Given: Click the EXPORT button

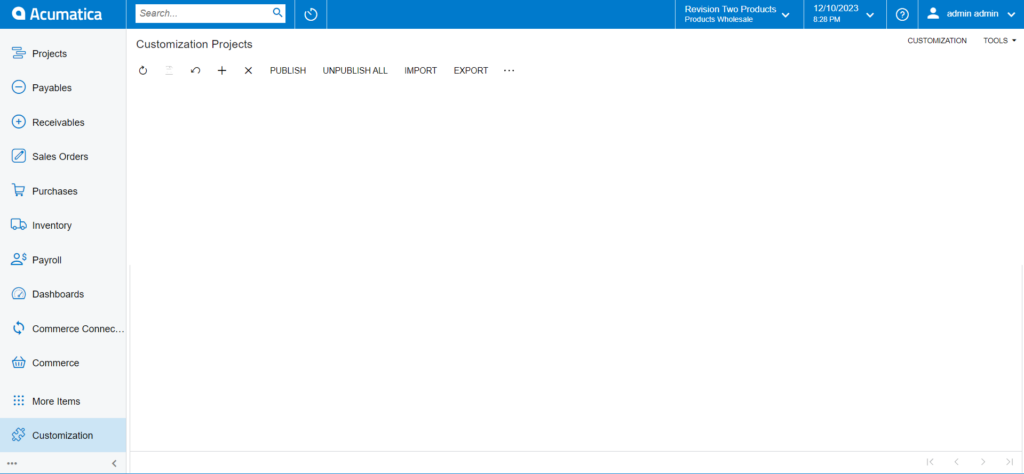Looking at the screenshot, I should click(x=471, y=71).
